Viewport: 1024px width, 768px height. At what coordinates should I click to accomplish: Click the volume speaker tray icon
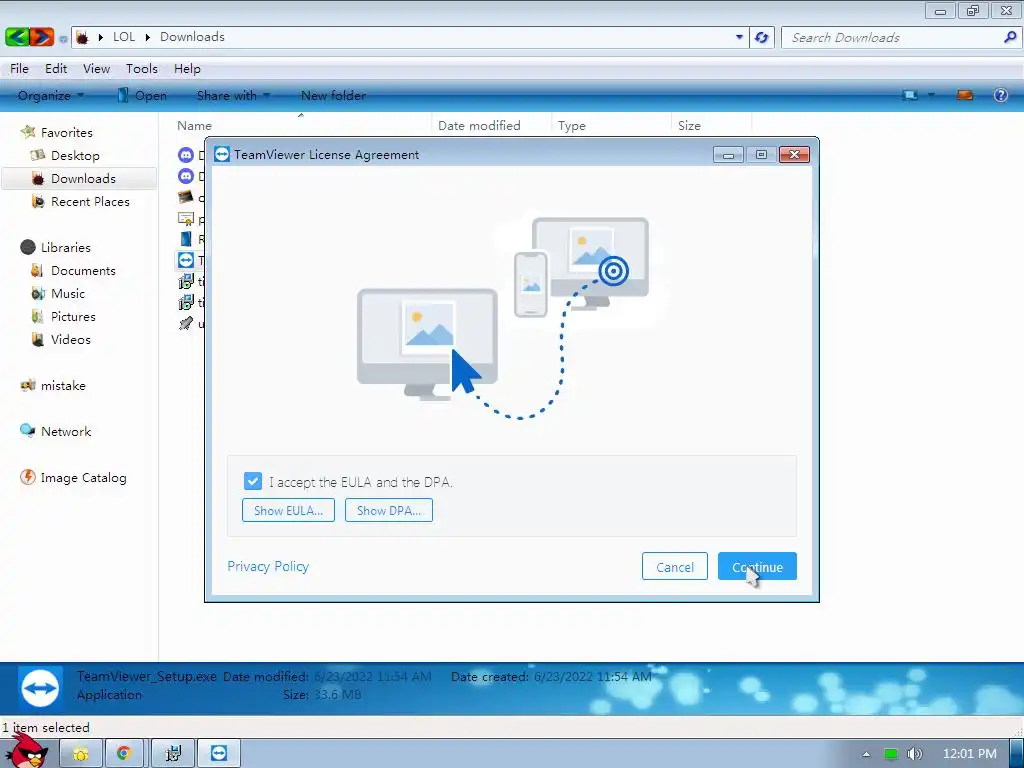(x=914, y=754)
